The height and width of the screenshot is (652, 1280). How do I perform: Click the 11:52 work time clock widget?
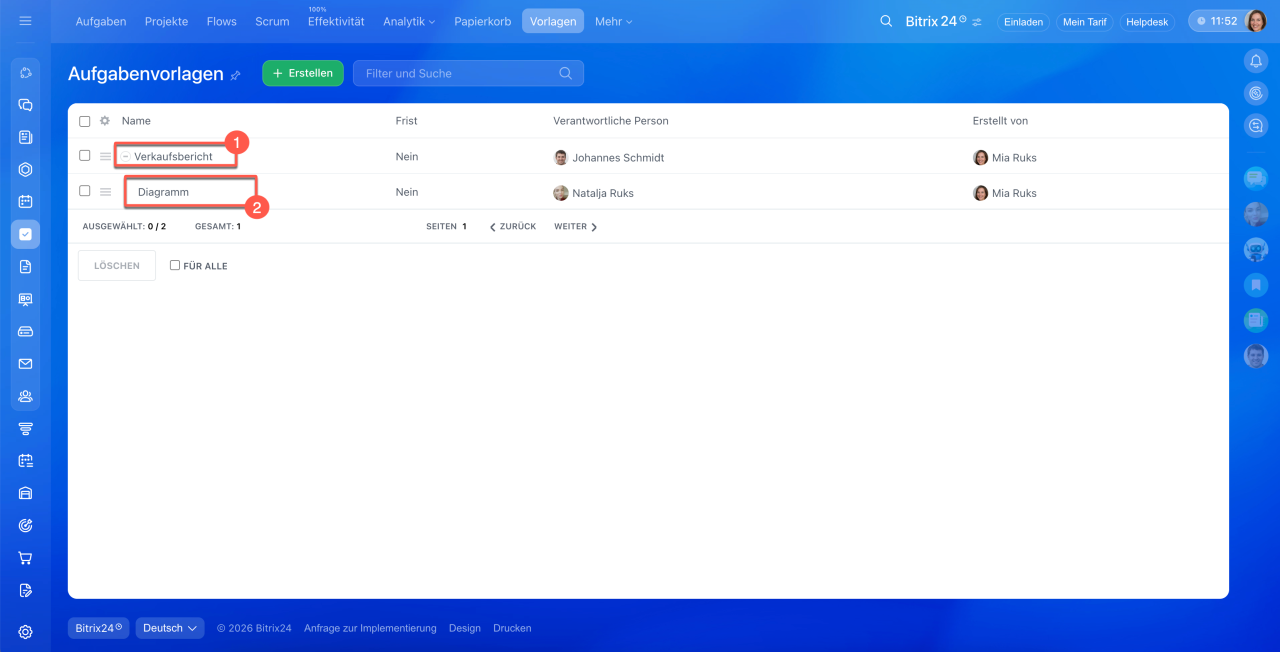[x=1217, y=21]
